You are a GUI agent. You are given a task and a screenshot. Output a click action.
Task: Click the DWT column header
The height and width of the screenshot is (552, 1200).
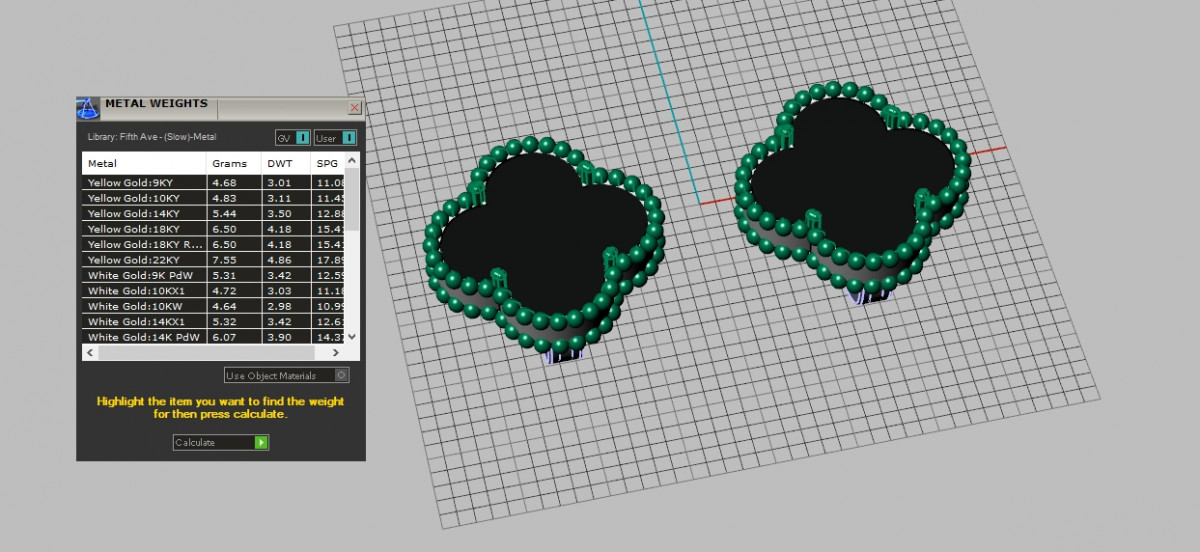point(285,163)
